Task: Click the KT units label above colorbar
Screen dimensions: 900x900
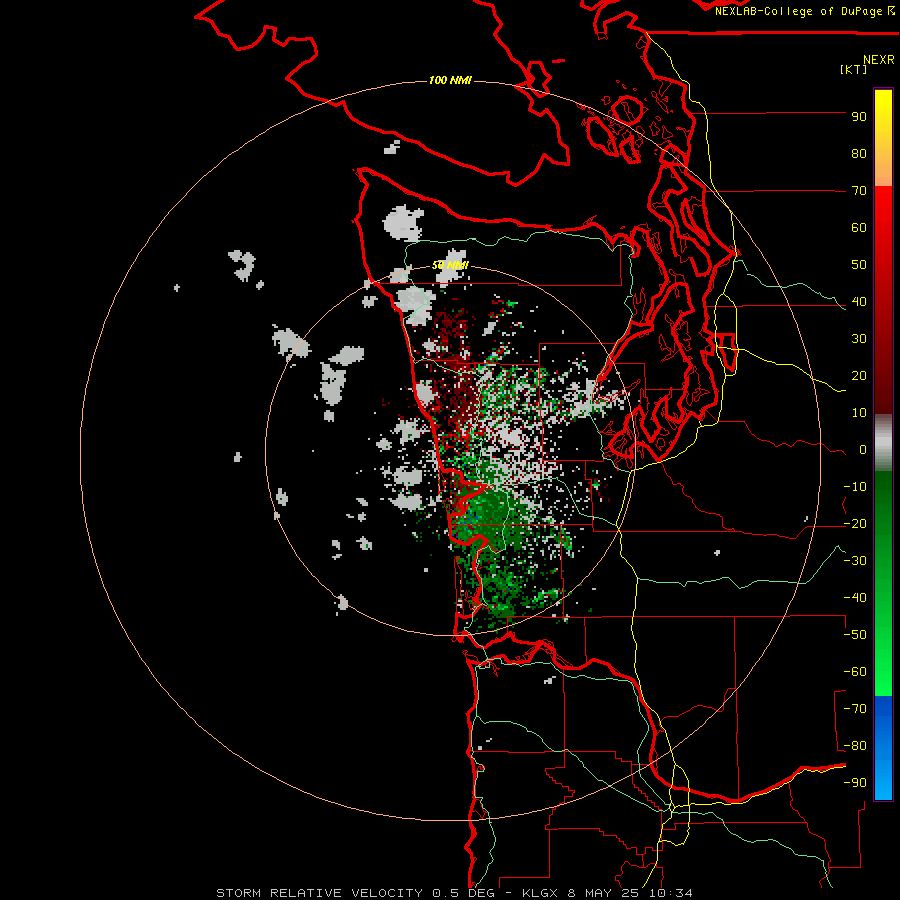Action: pos(854,69)
